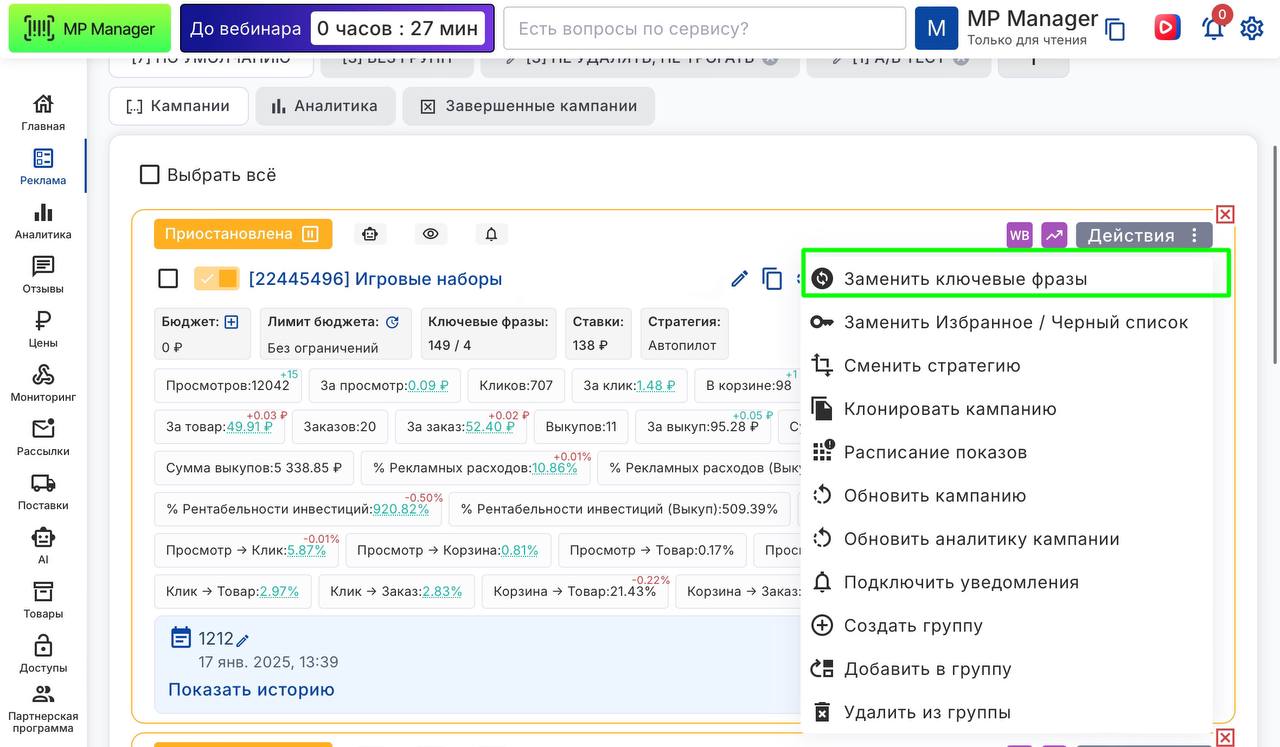Viewport: 1280px width, 747px height.
Task: Choose Клонировать кампанию from actions menu
Action: tap(949, 409)
